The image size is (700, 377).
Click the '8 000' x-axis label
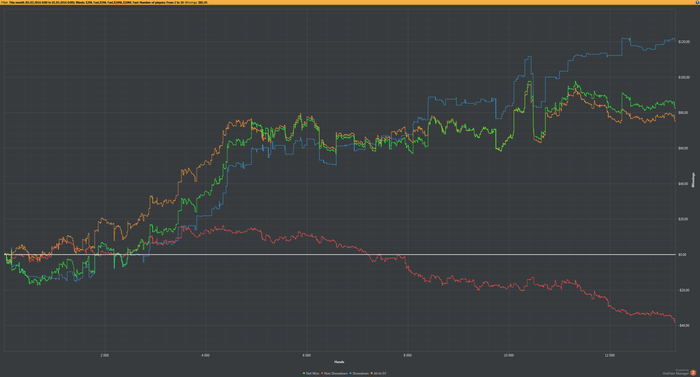point(408,356)
